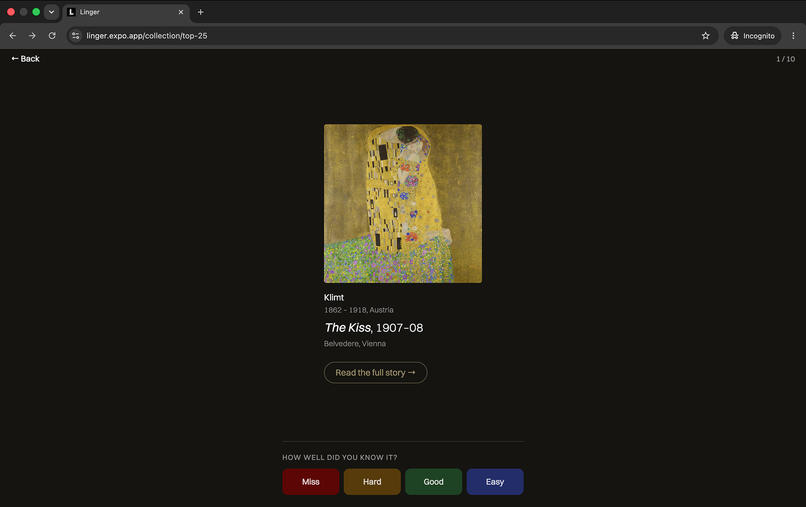
Task: Click Read the full story button
Action: (375, 372)
